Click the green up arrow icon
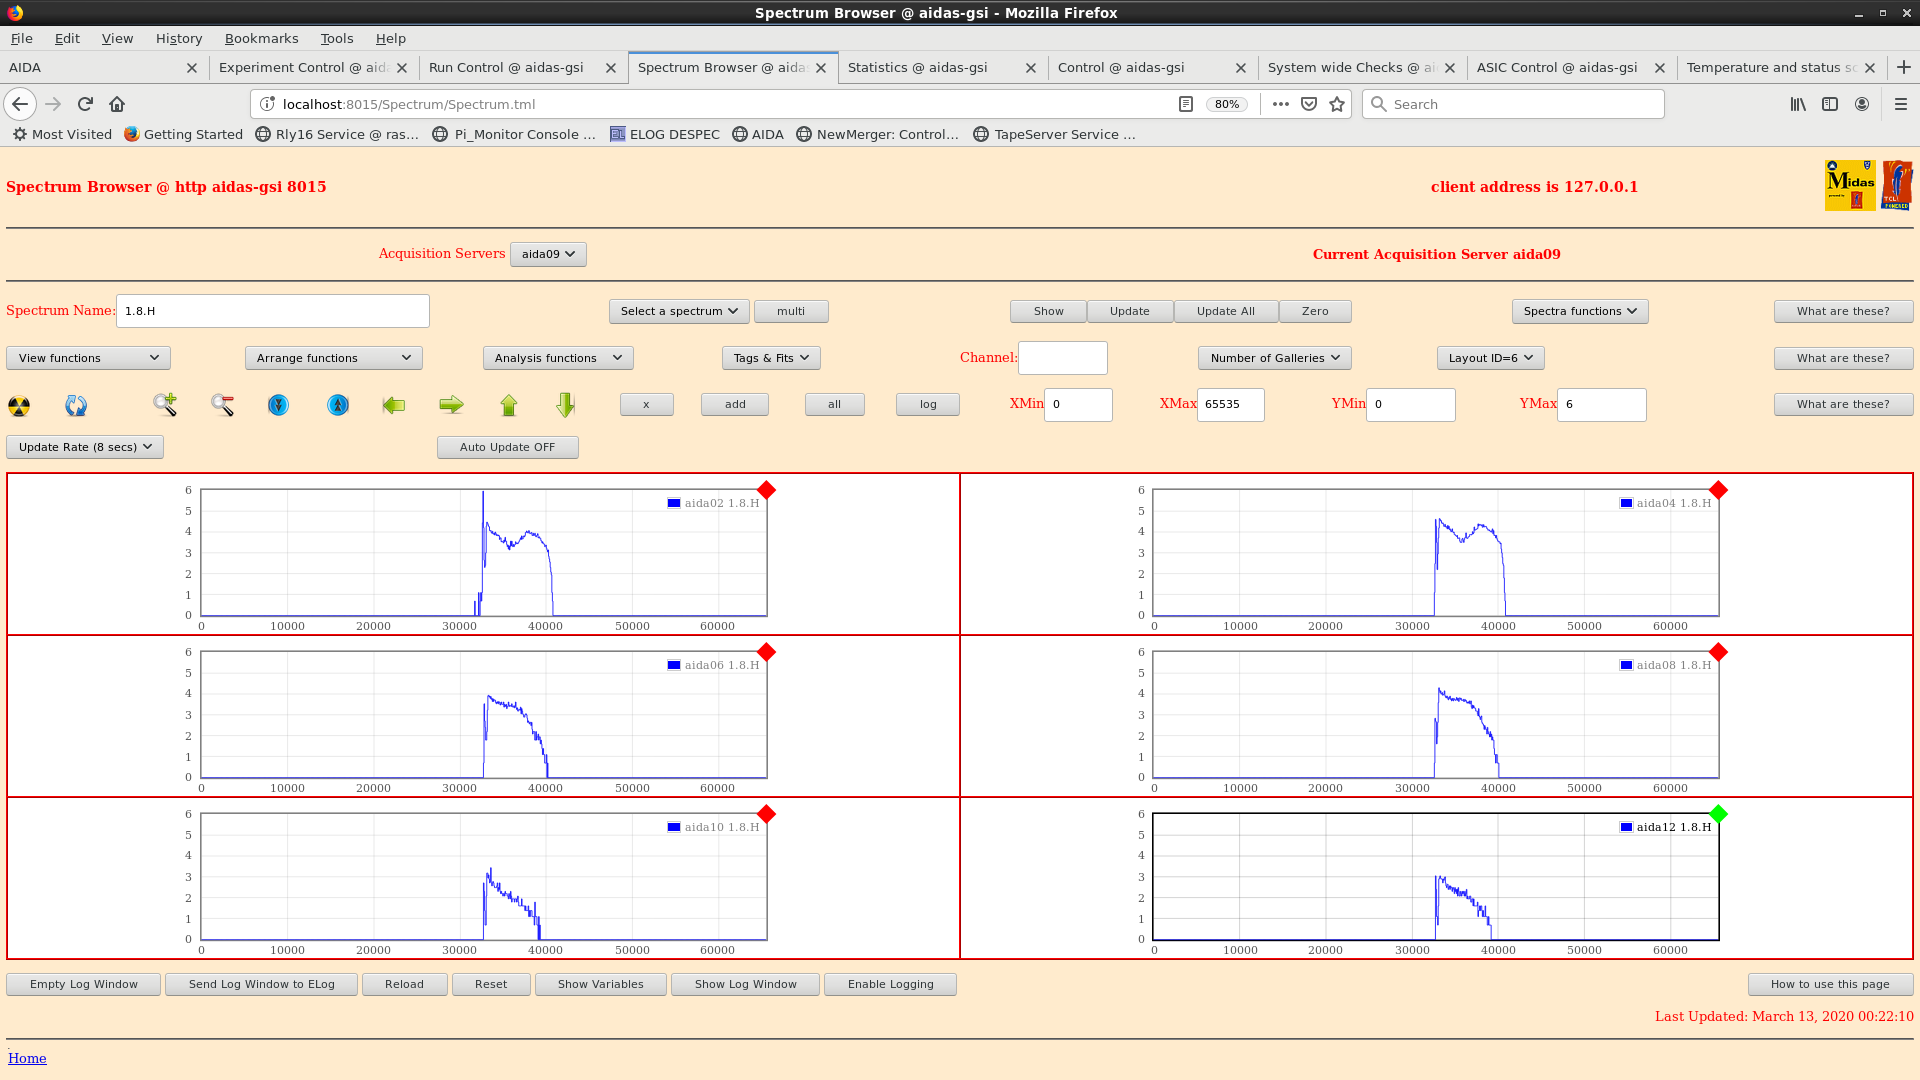Screen dimensions: 1920x1080 point(509,405)
